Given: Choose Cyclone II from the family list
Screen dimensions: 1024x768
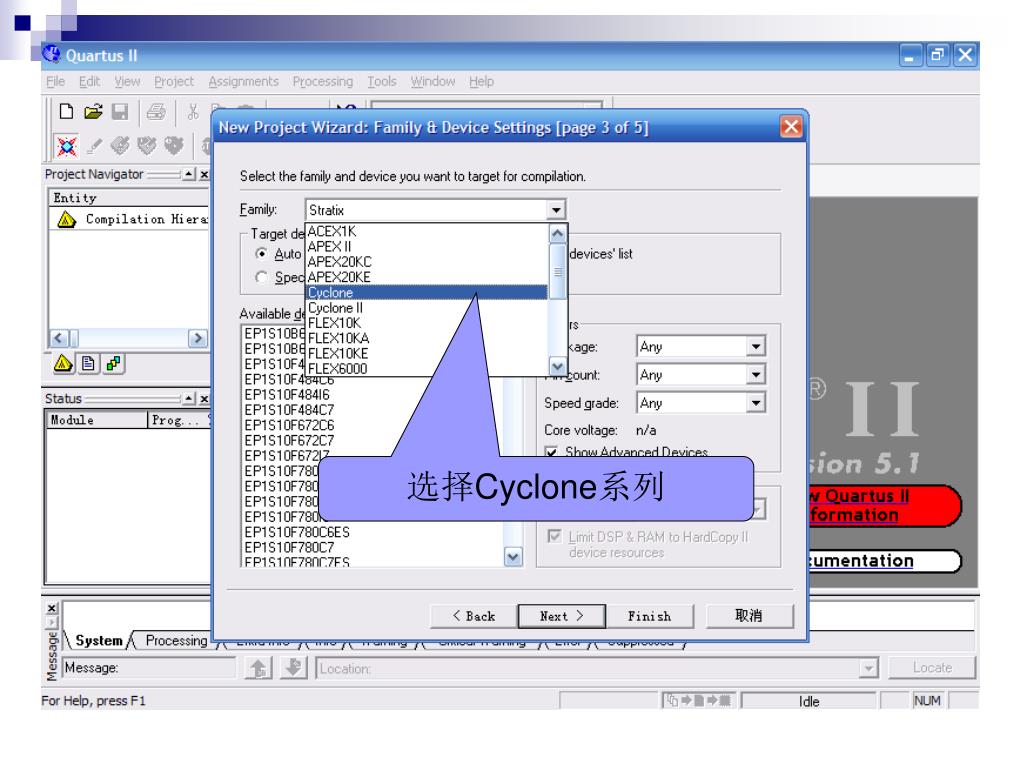Looking at the screenshot, I should (426, 308).
